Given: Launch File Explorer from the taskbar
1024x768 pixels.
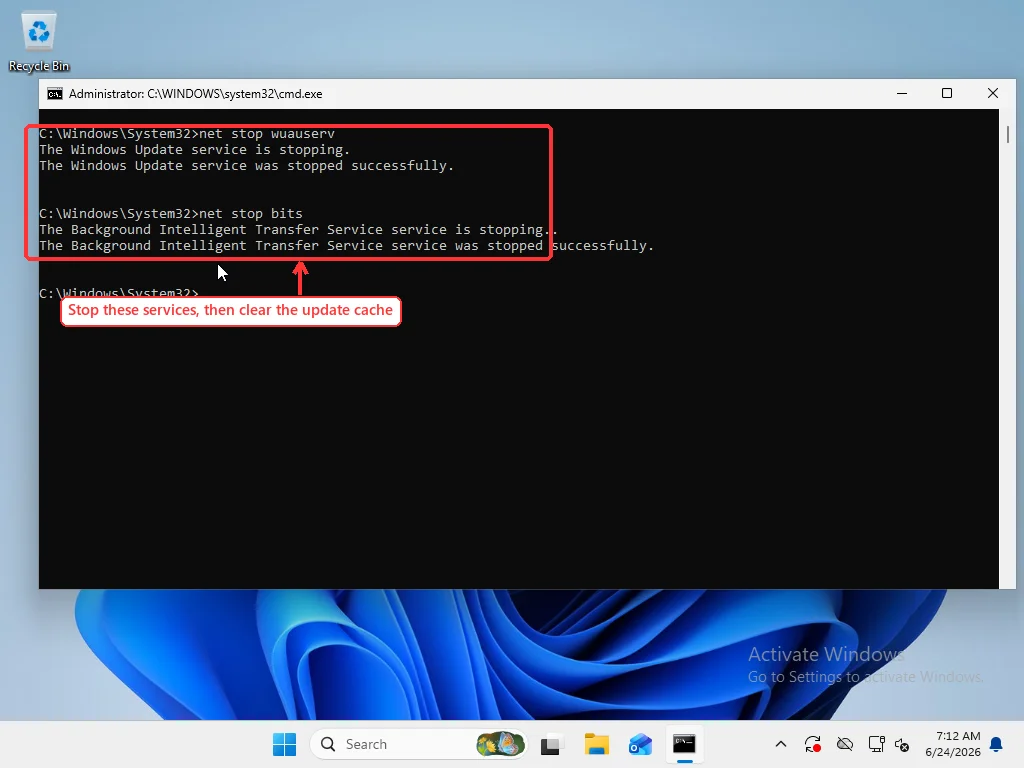Looking at the screenshot, I should point(596,744).
